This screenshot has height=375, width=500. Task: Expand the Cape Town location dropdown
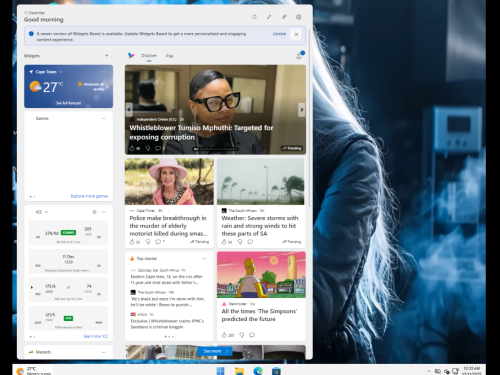click(60, 72)
